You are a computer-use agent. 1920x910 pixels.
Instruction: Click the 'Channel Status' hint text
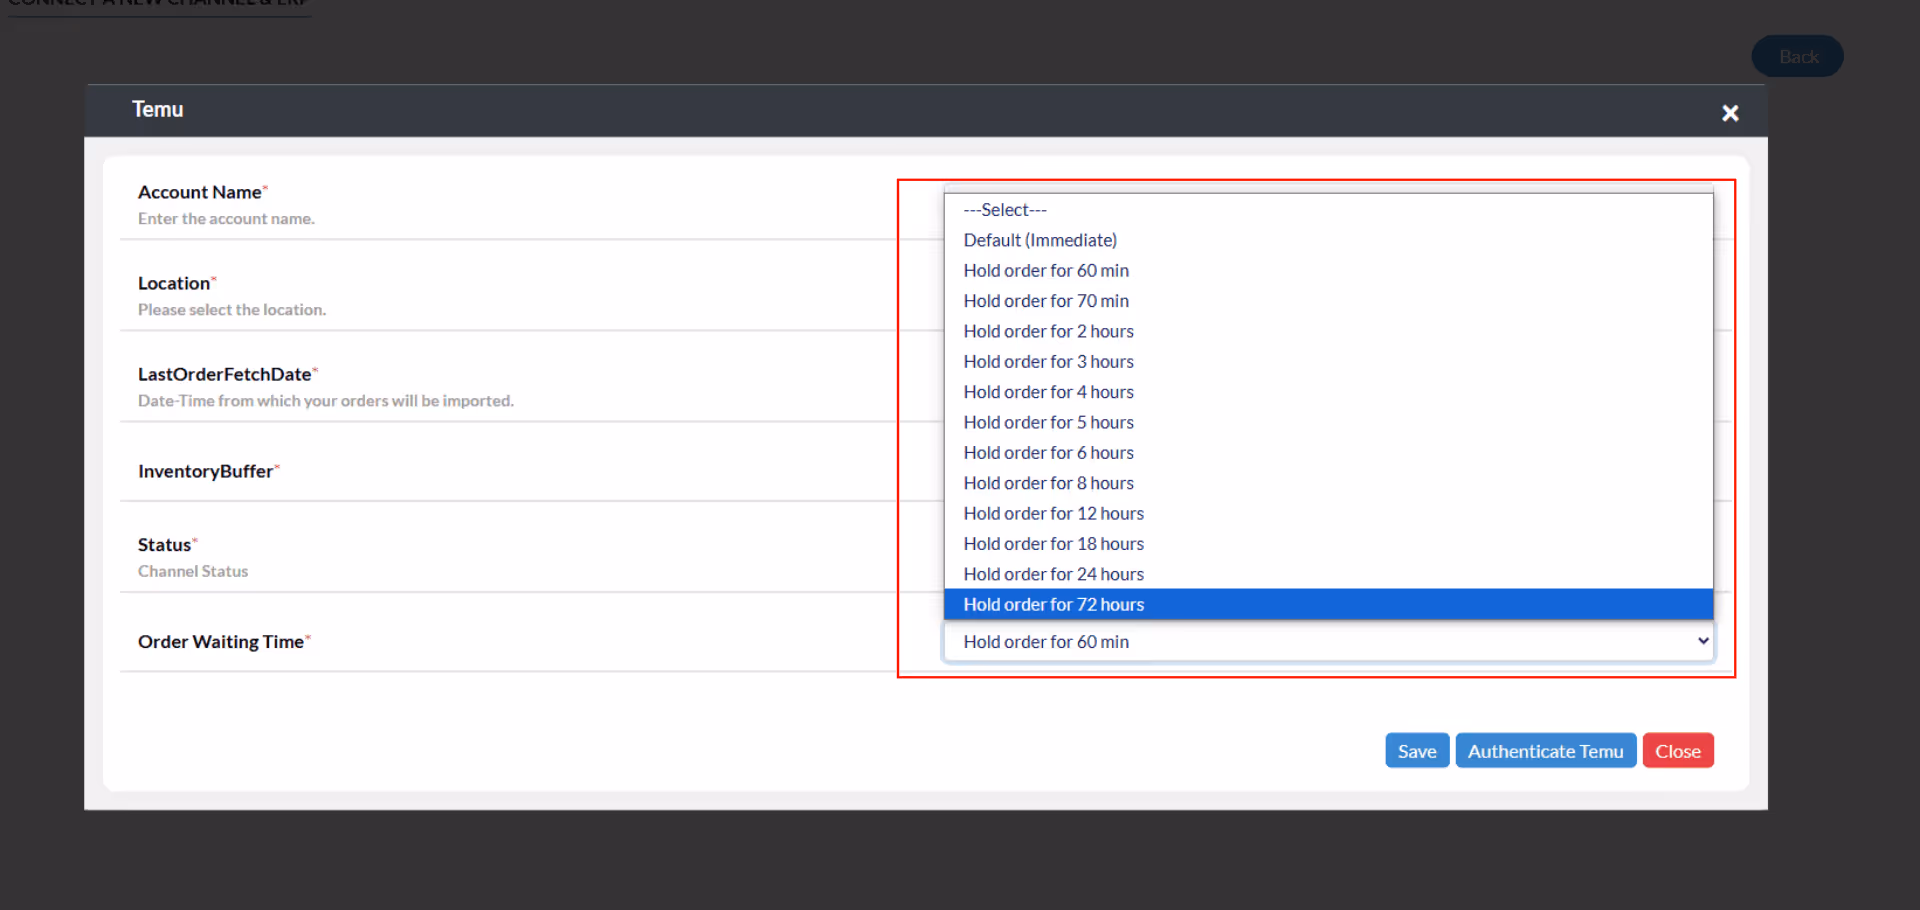pos(193,571)
